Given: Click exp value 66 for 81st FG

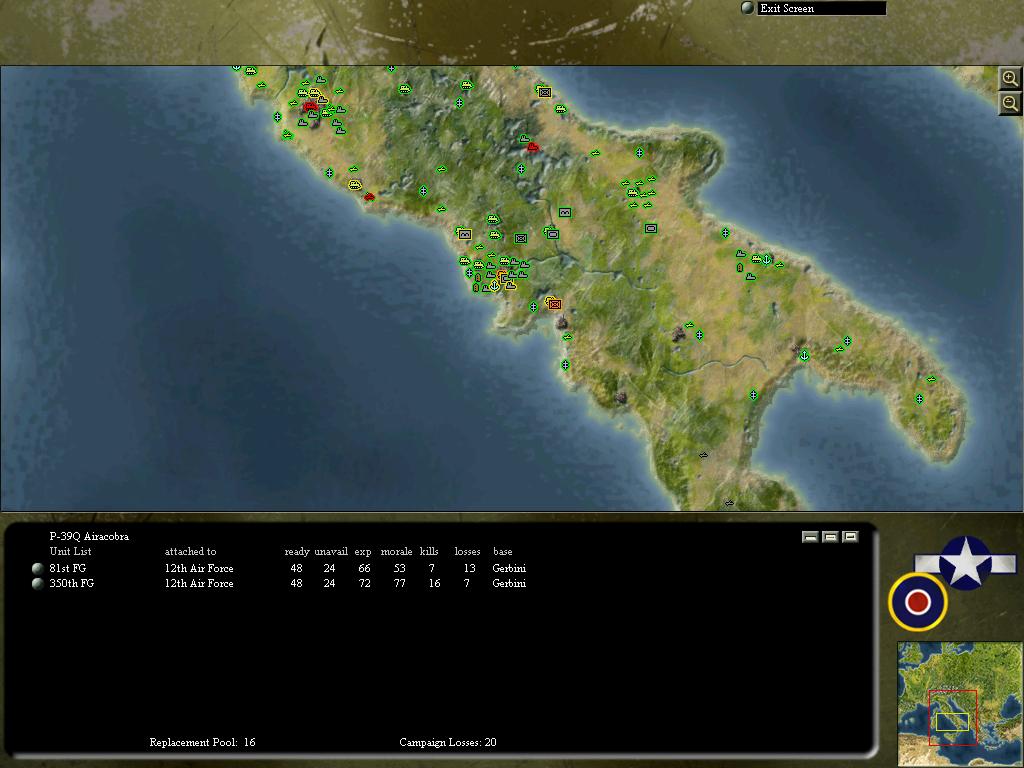Looking at the screenshot, I should click(364, 568).
